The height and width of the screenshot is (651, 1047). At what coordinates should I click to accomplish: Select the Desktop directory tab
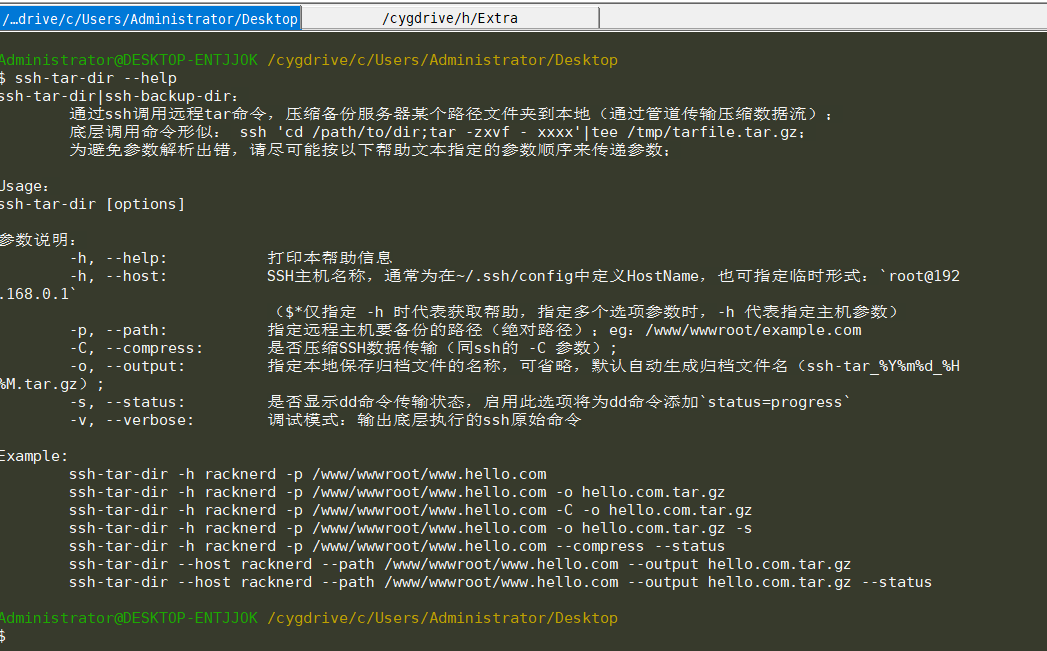click(x=150, y=17)
